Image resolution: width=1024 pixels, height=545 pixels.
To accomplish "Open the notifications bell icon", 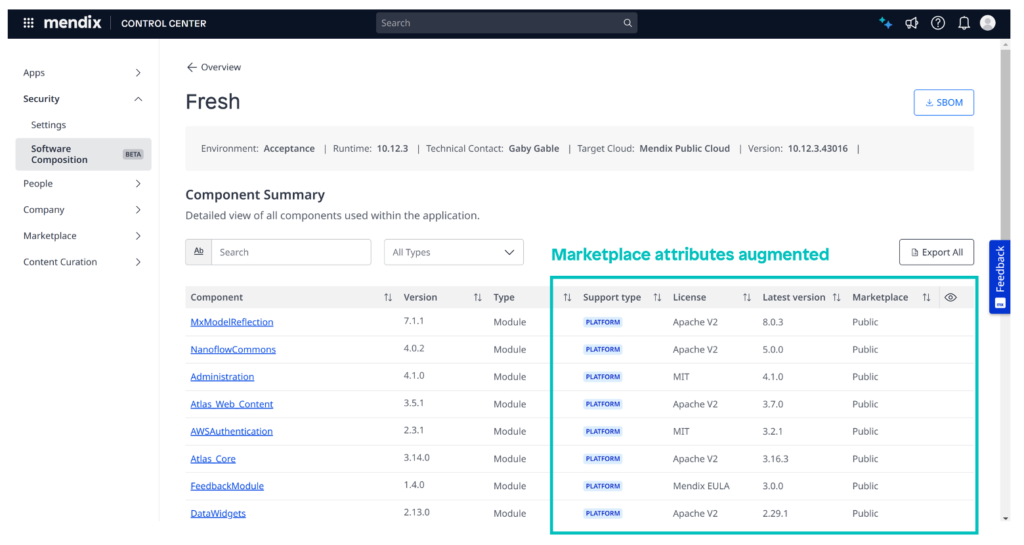I will click(x=964, y=23).
